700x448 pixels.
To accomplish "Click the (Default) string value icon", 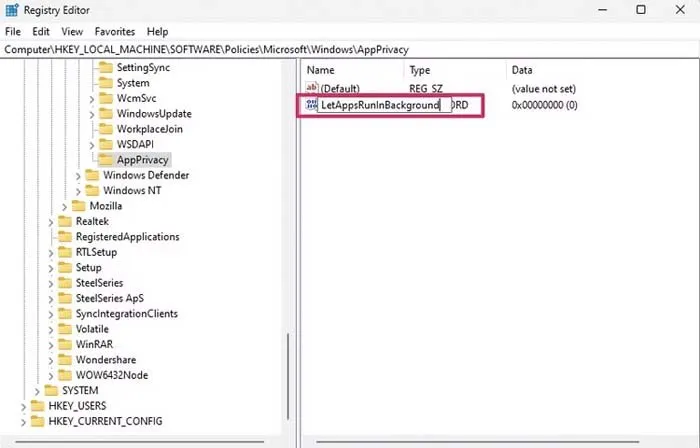I will tap(312, 88).
